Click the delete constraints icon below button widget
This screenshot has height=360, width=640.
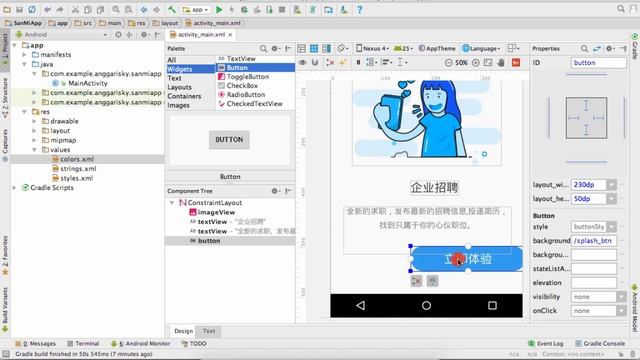416,281
